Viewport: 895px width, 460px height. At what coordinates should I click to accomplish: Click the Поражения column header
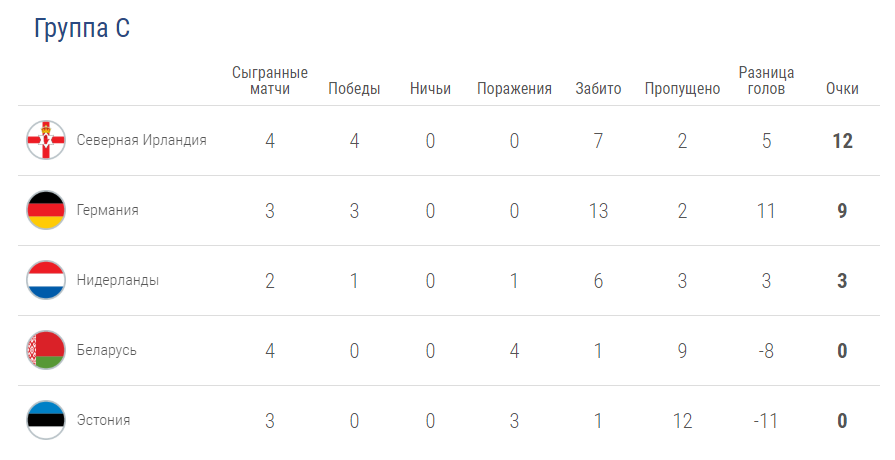(514, 89)
